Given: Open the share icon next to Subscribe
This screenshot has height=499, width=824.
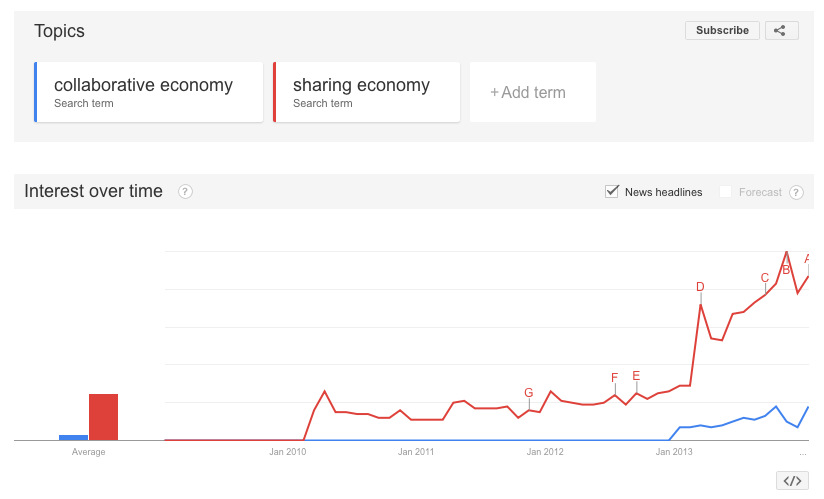Looking at the screenshot, I should click(781, 30).
